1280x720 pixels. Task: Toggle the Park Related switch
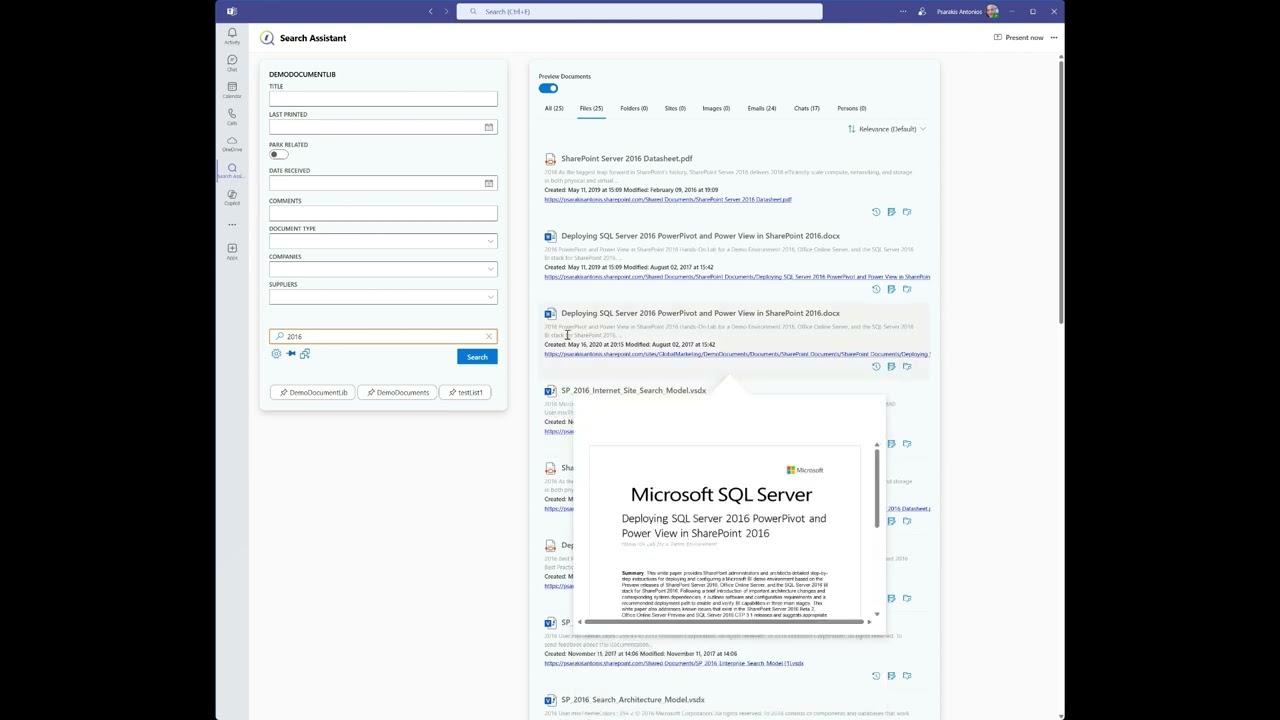(278, 154)
